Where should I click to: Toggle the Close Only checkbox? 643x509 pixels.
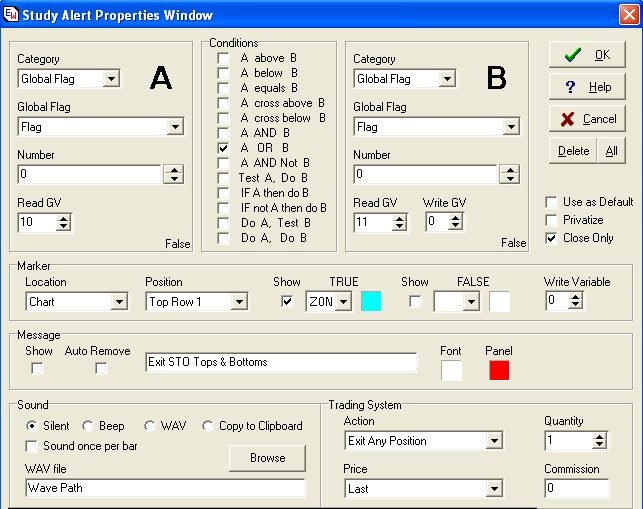[551, 238]
